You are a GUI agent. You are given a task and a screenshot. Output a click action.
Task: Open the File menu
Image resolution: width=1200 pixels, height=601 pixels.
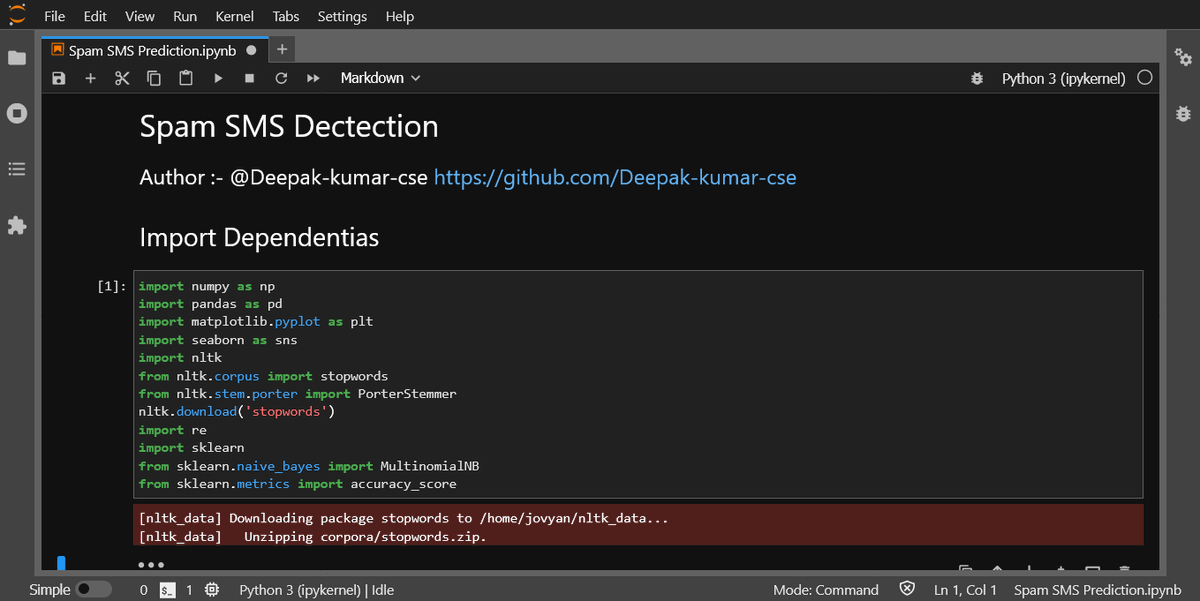tap(55, 16)
